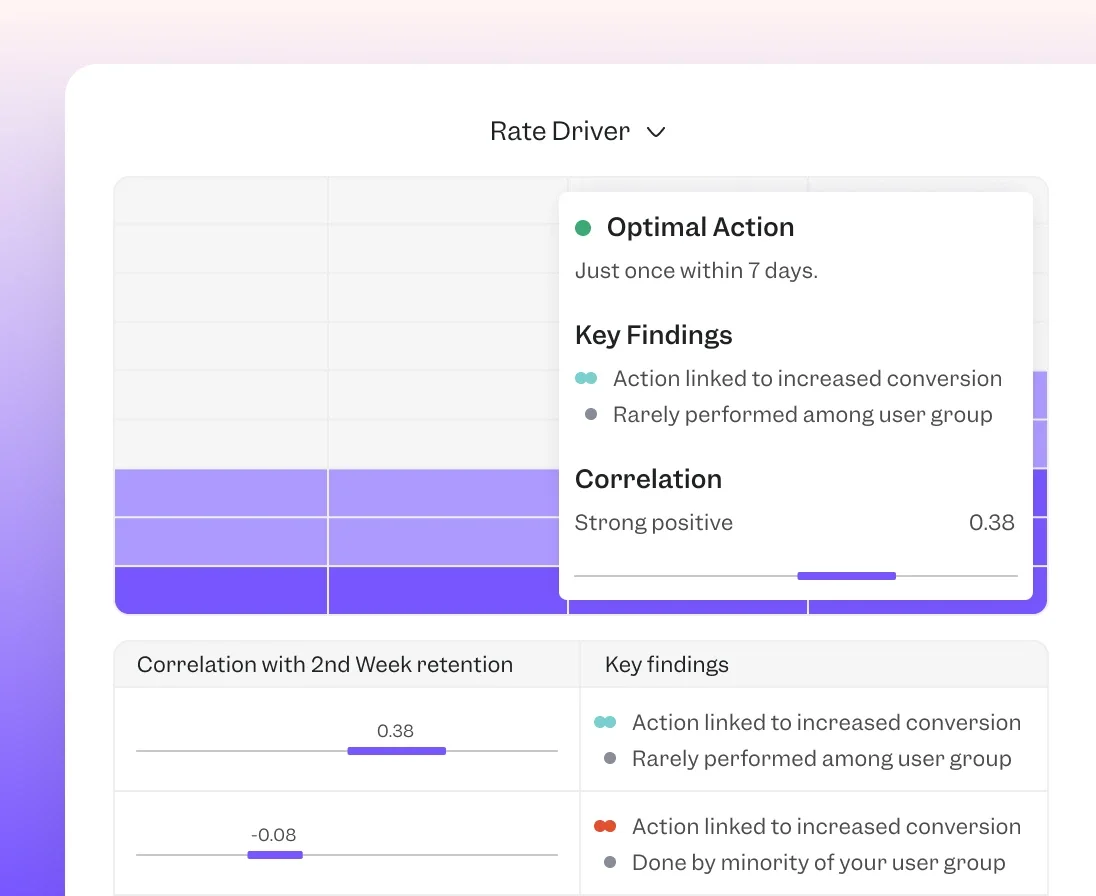The width and height of the screenshot is (1096, 896).
Task: Select the Key findings column header
Action: click(x=667, y=665)
